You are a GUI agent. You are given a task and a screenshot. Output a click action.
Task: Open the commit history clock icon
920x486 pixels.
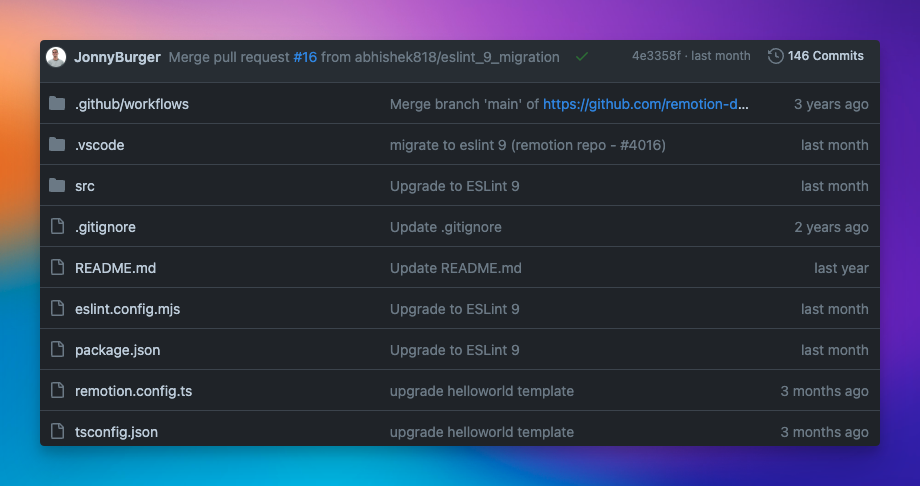(x=775, y=56)
